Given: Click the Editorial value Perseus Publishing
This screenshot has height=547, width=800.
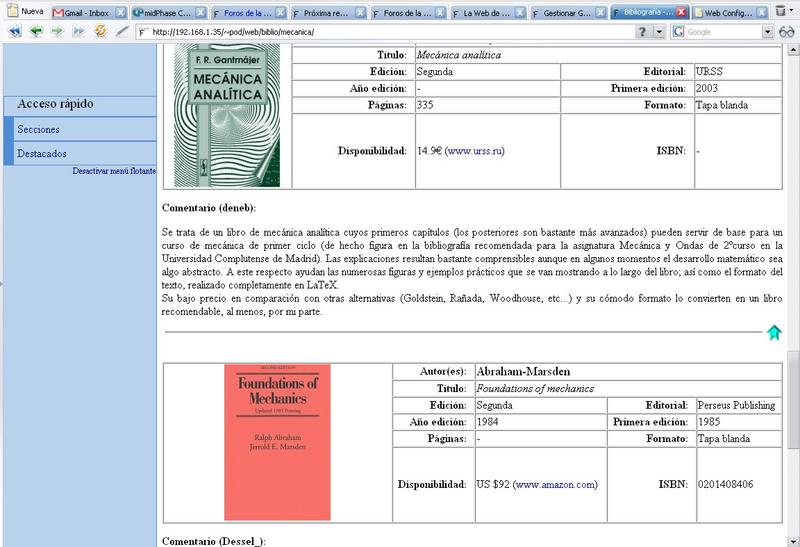Looking at the screenshot, I should click(x=736, y=405).
